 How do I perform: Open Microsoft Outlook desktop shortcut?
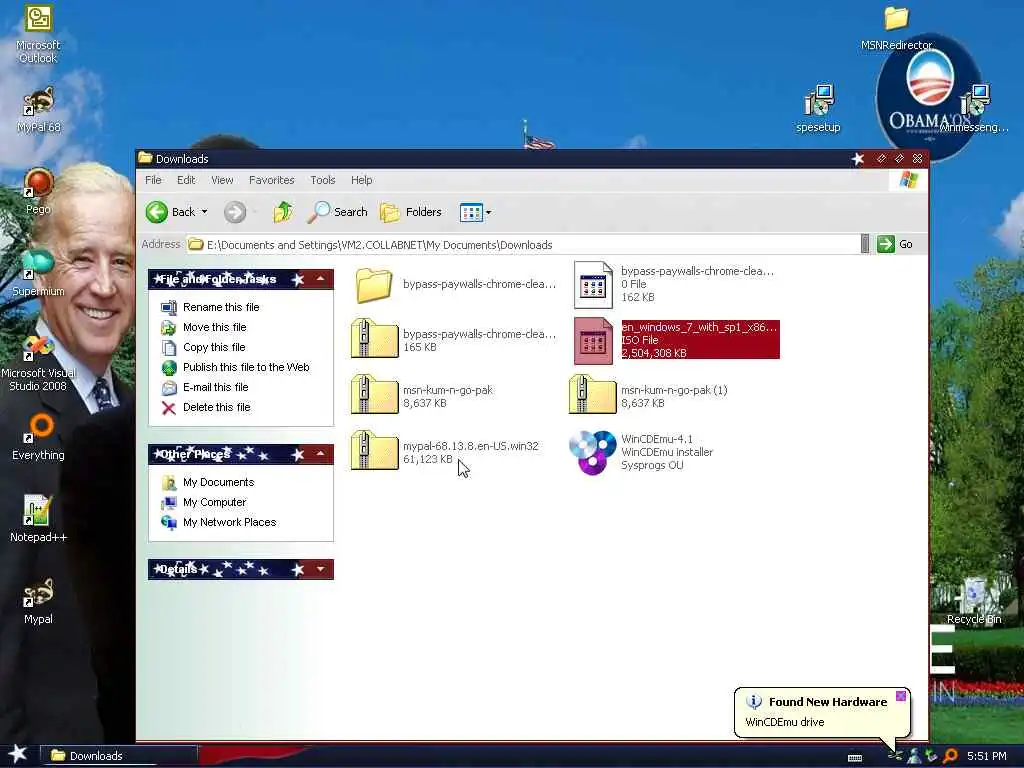pos(38,33)
